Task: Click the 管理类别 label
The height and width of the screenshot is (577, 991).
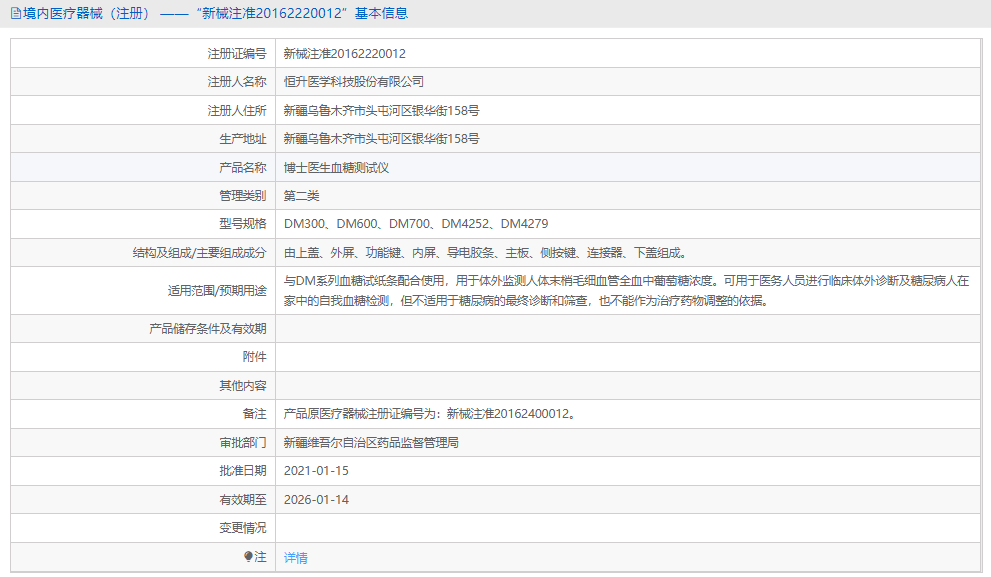Action: (x=243, y=195)
